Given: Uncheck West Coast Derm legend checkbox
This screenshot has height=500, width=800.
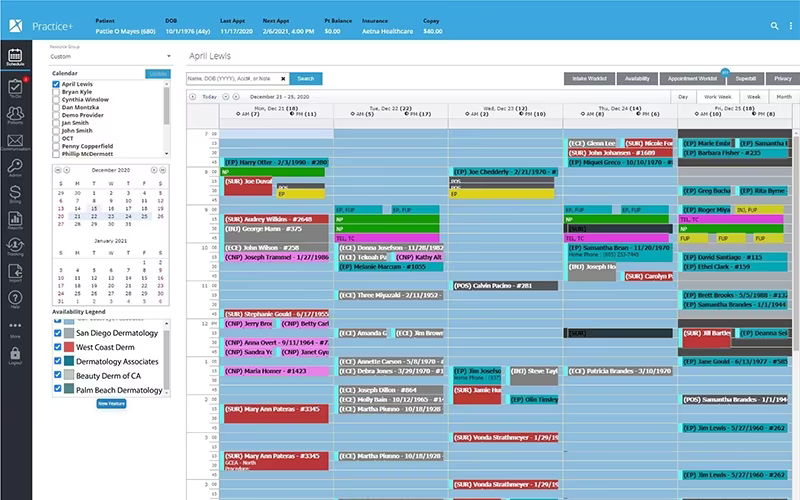Looking at the screenshot, I should click(x=58, y=347).
